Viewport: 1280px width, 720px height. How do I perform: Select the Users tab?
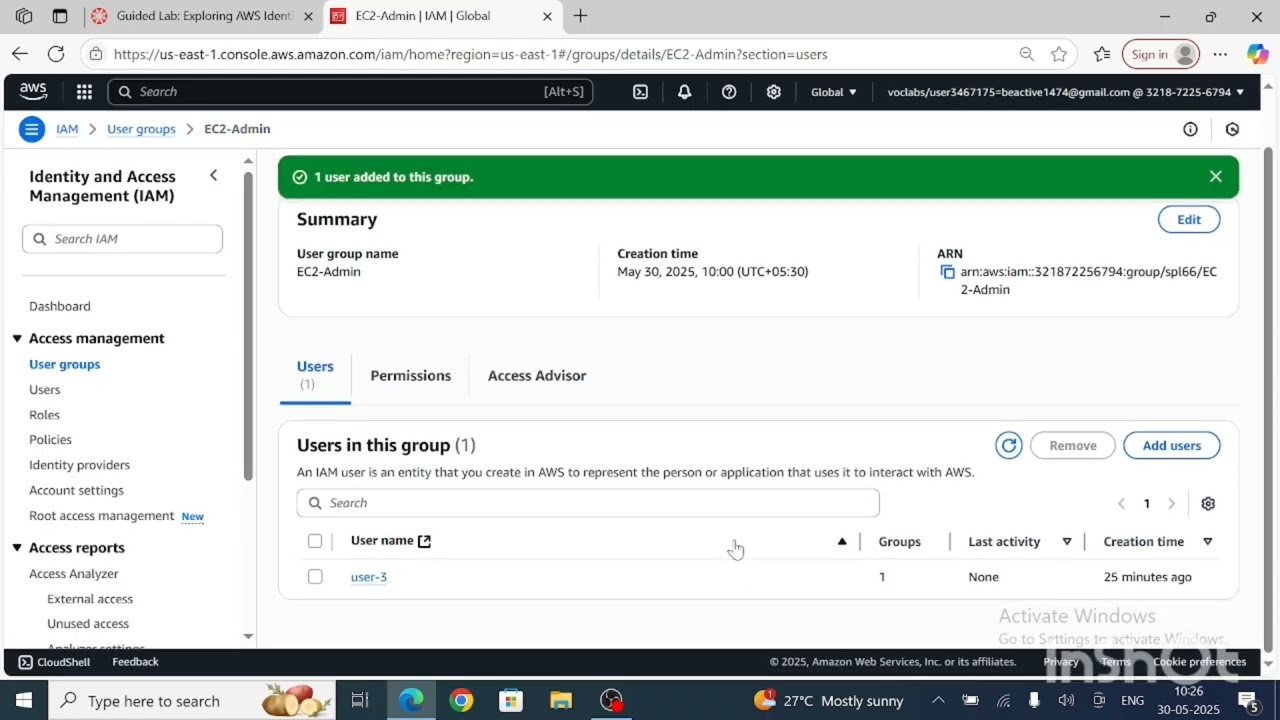315,374
